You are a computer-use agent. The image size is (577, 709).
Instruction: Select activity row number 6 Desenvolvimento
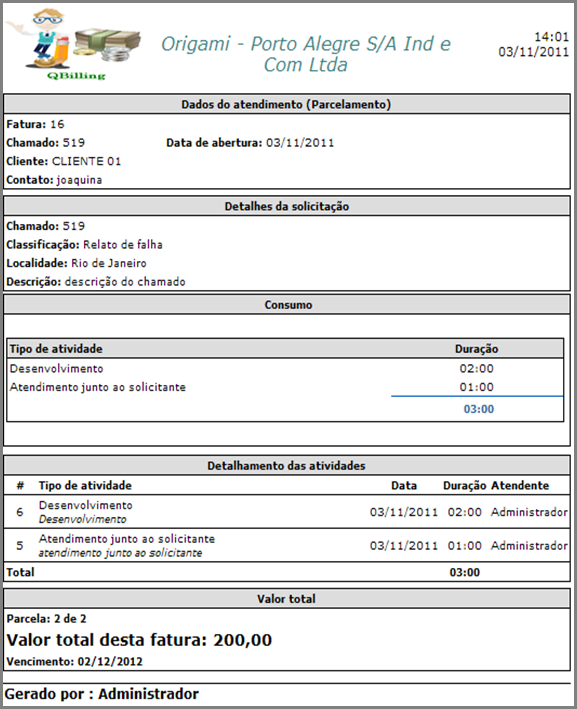pos(287,512)
